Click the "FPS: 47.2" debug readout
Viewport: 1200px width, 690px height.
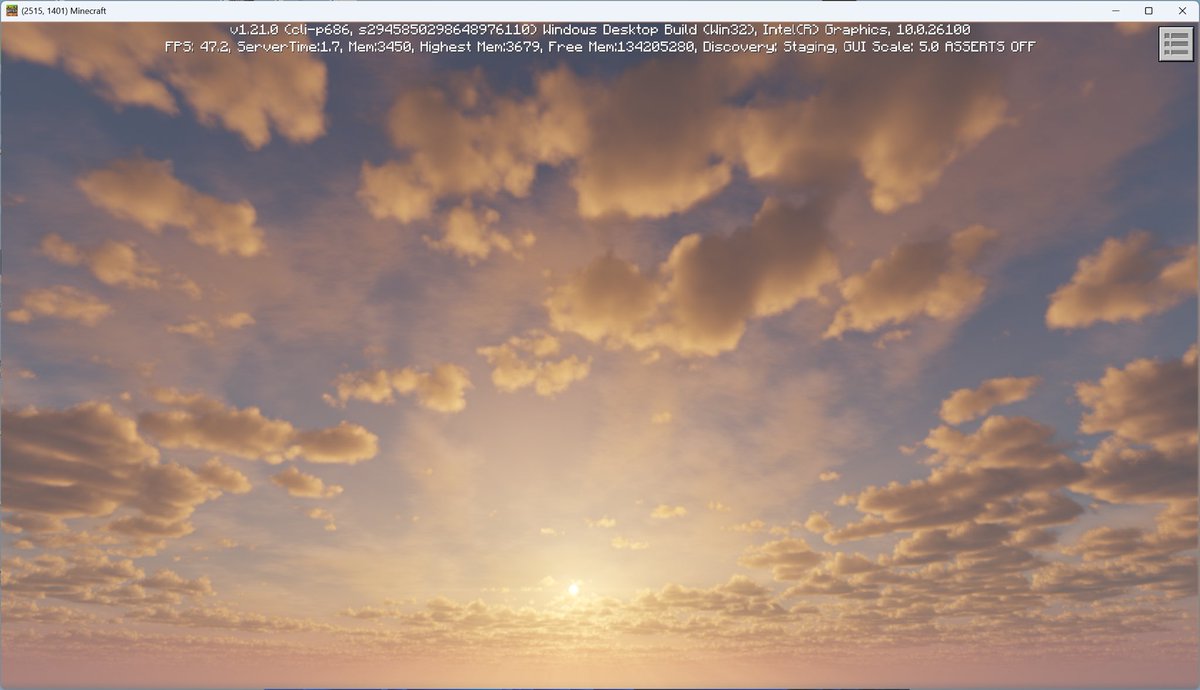click(199, 47)
